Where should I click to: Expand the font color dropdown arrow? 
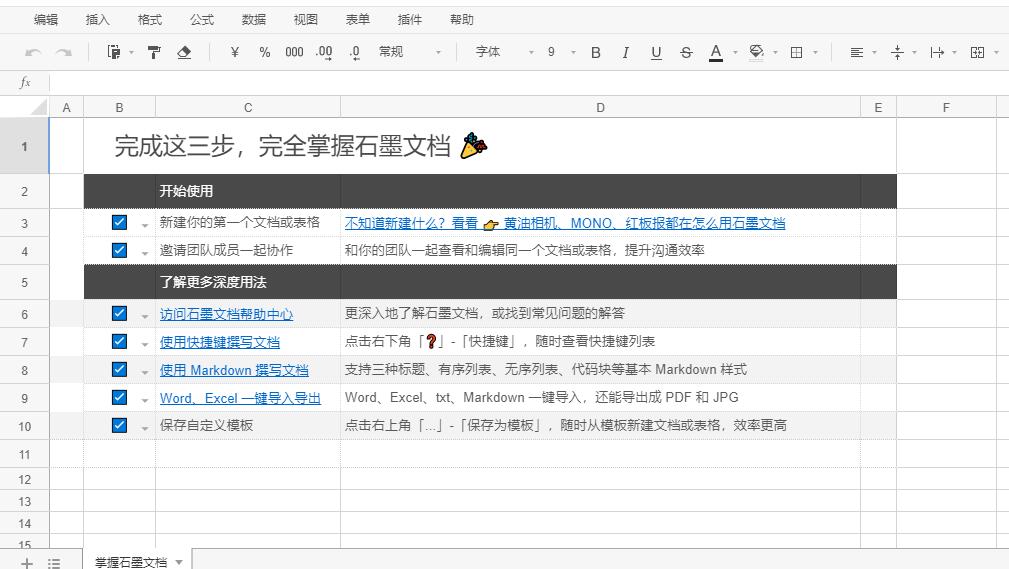(x=735, y=53)
